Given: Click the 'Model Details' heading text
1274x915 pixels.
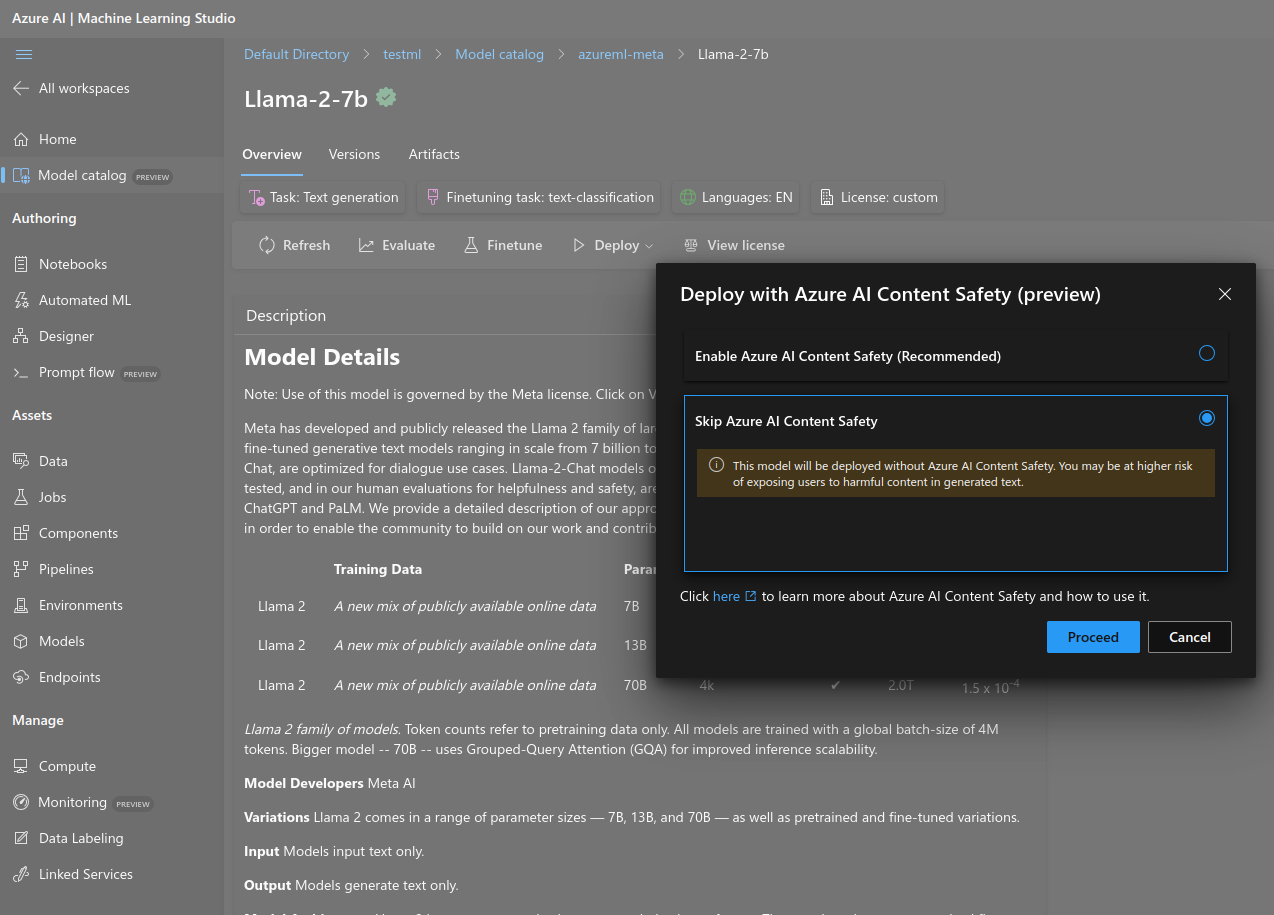Looking at the screenshot, I should pyautogui.click(x=322, y=357).
